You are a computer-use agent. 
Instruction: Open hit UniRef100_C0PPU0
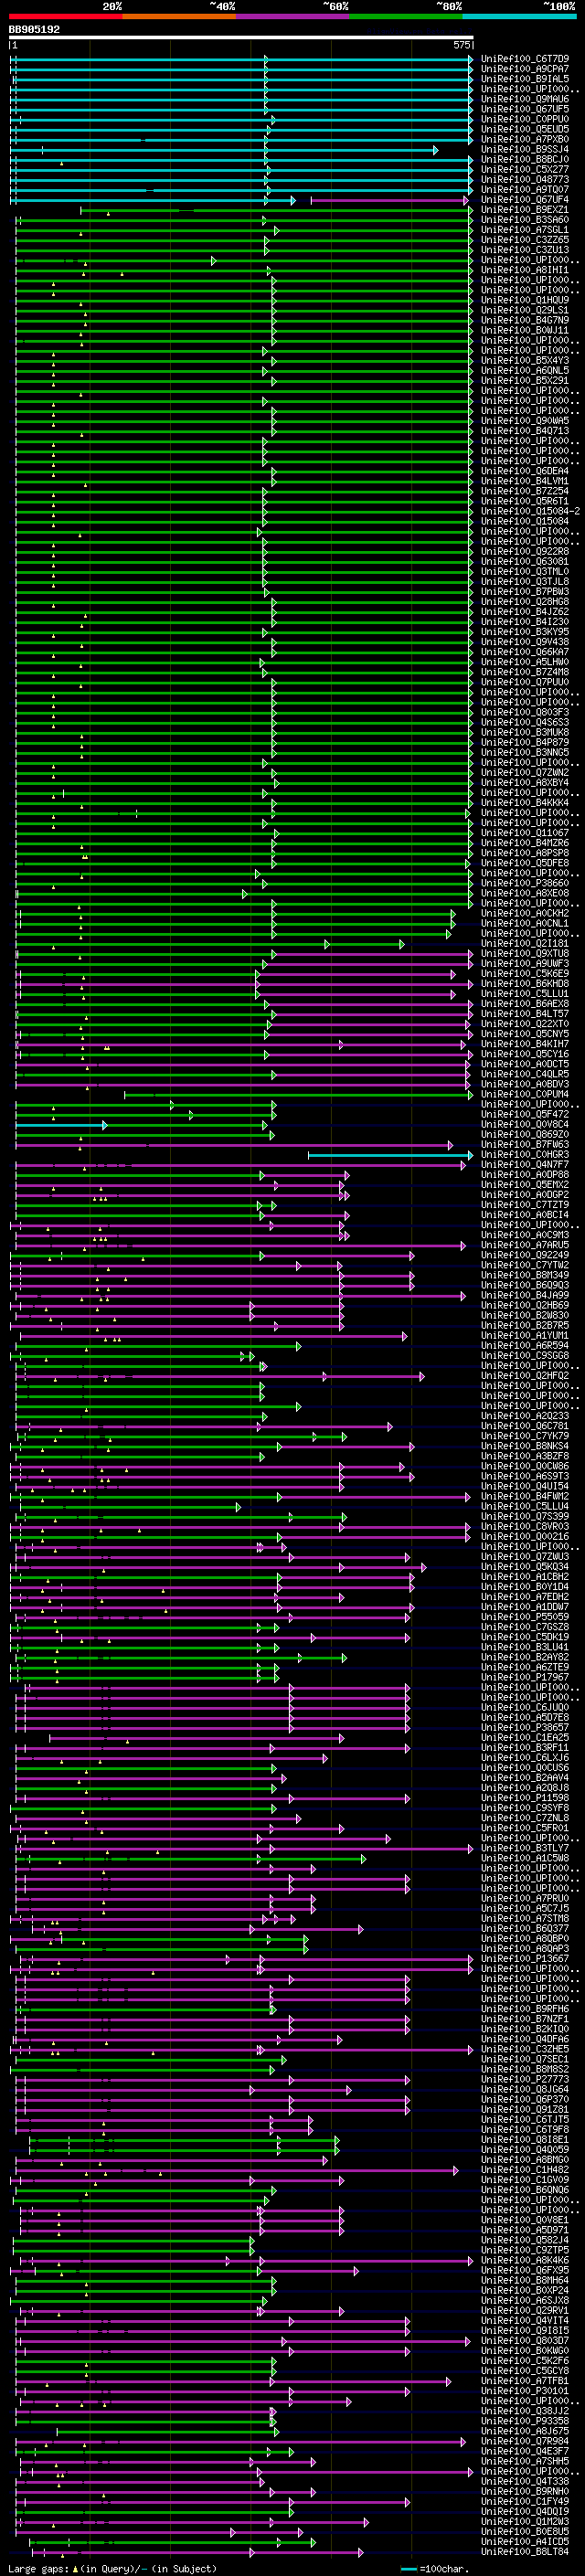(525, 119)
